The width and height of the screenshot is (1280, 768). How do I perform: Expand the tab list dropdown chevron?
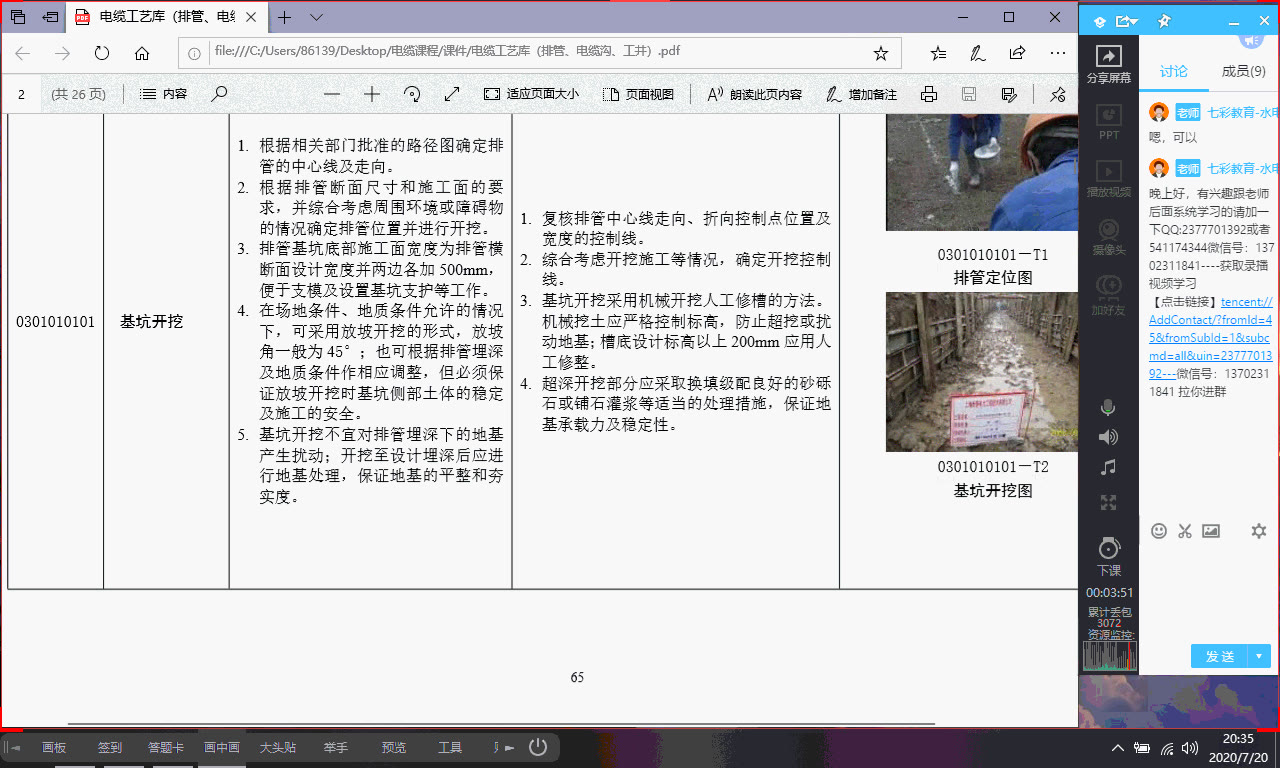(x=317, y=18)
